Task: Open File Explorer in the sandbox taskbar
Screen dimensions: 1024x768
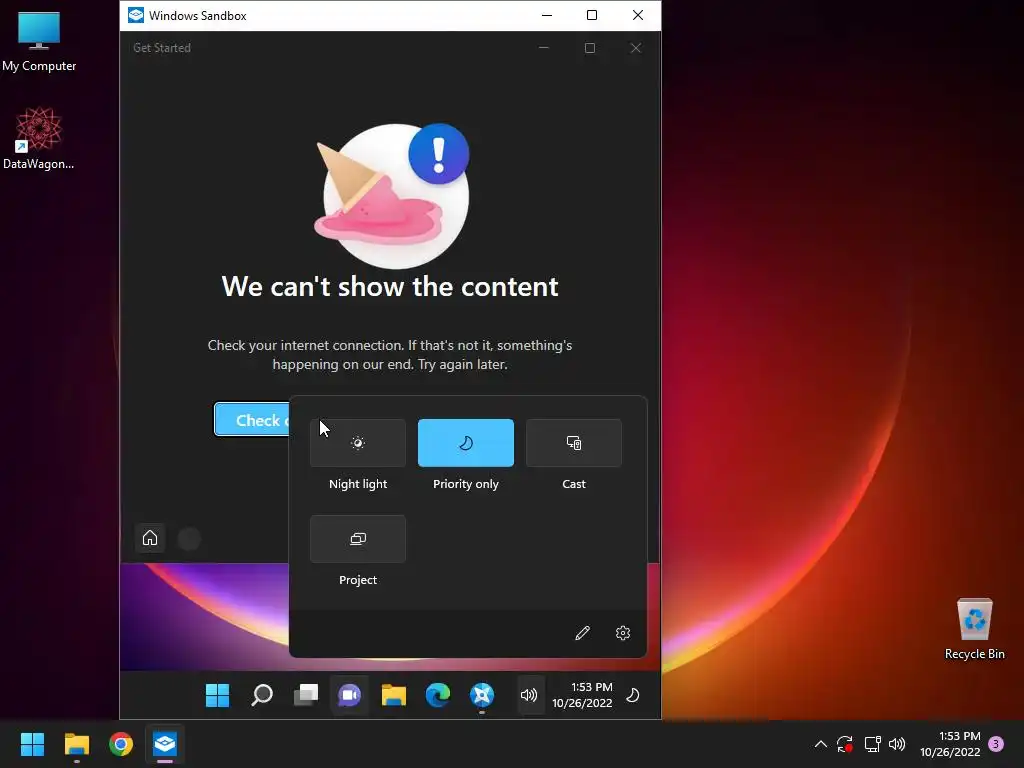Action: coord(394,695)
